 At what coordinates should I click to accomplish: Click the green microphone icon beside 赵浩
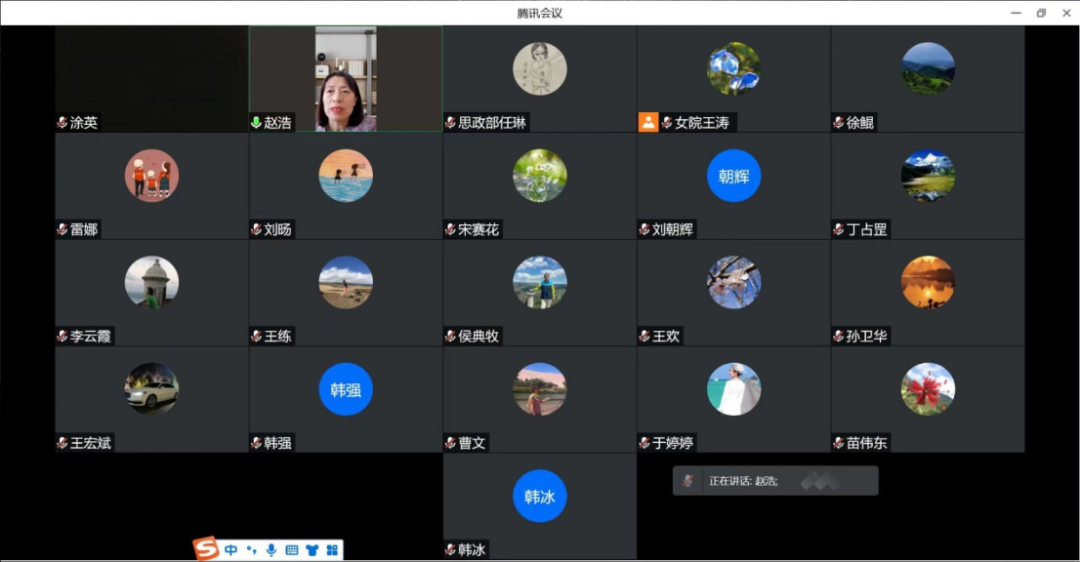(257, 123)
